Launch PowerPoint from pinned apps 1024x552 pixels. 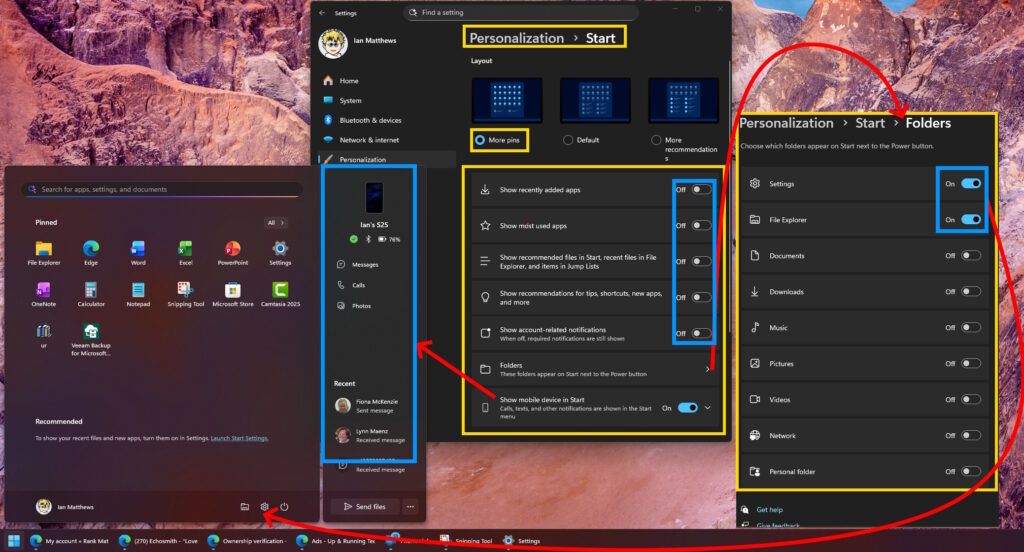coord(232,253)
